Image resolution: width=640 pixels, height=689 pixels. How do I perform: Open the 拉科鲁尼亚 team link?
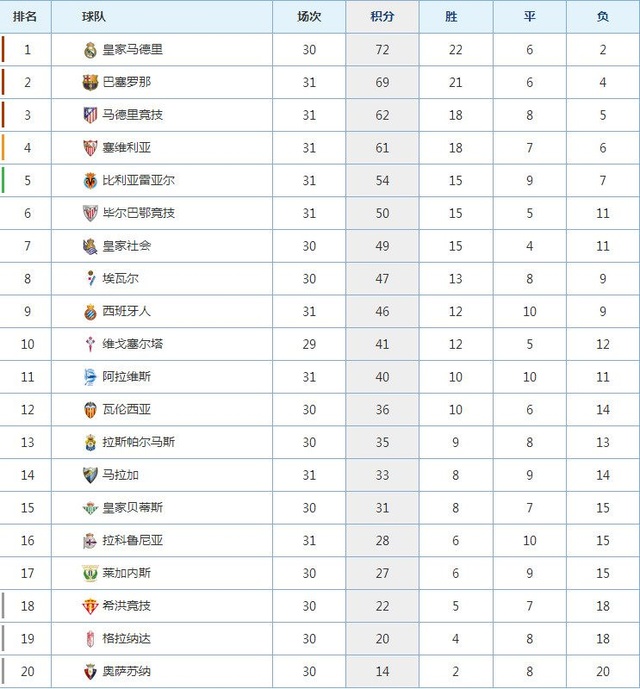coord(132,540)
